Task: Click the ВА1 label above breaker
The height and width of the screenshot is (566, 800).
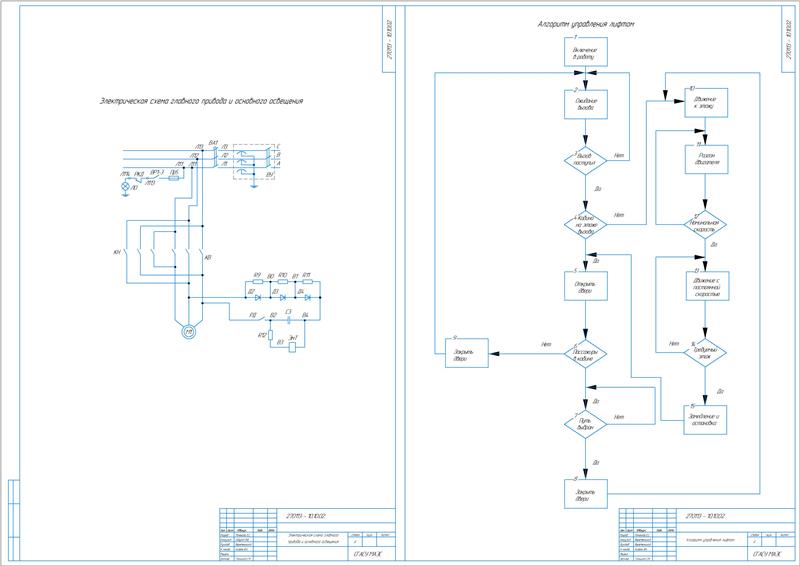Action: 214,142
